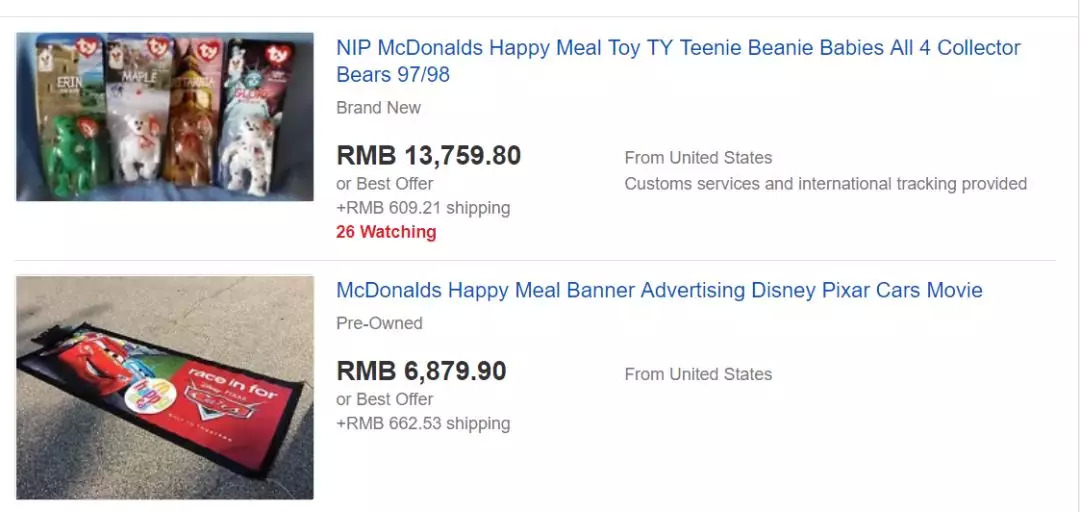Click the +RMB 662.53 shipping text

point(422,423)
